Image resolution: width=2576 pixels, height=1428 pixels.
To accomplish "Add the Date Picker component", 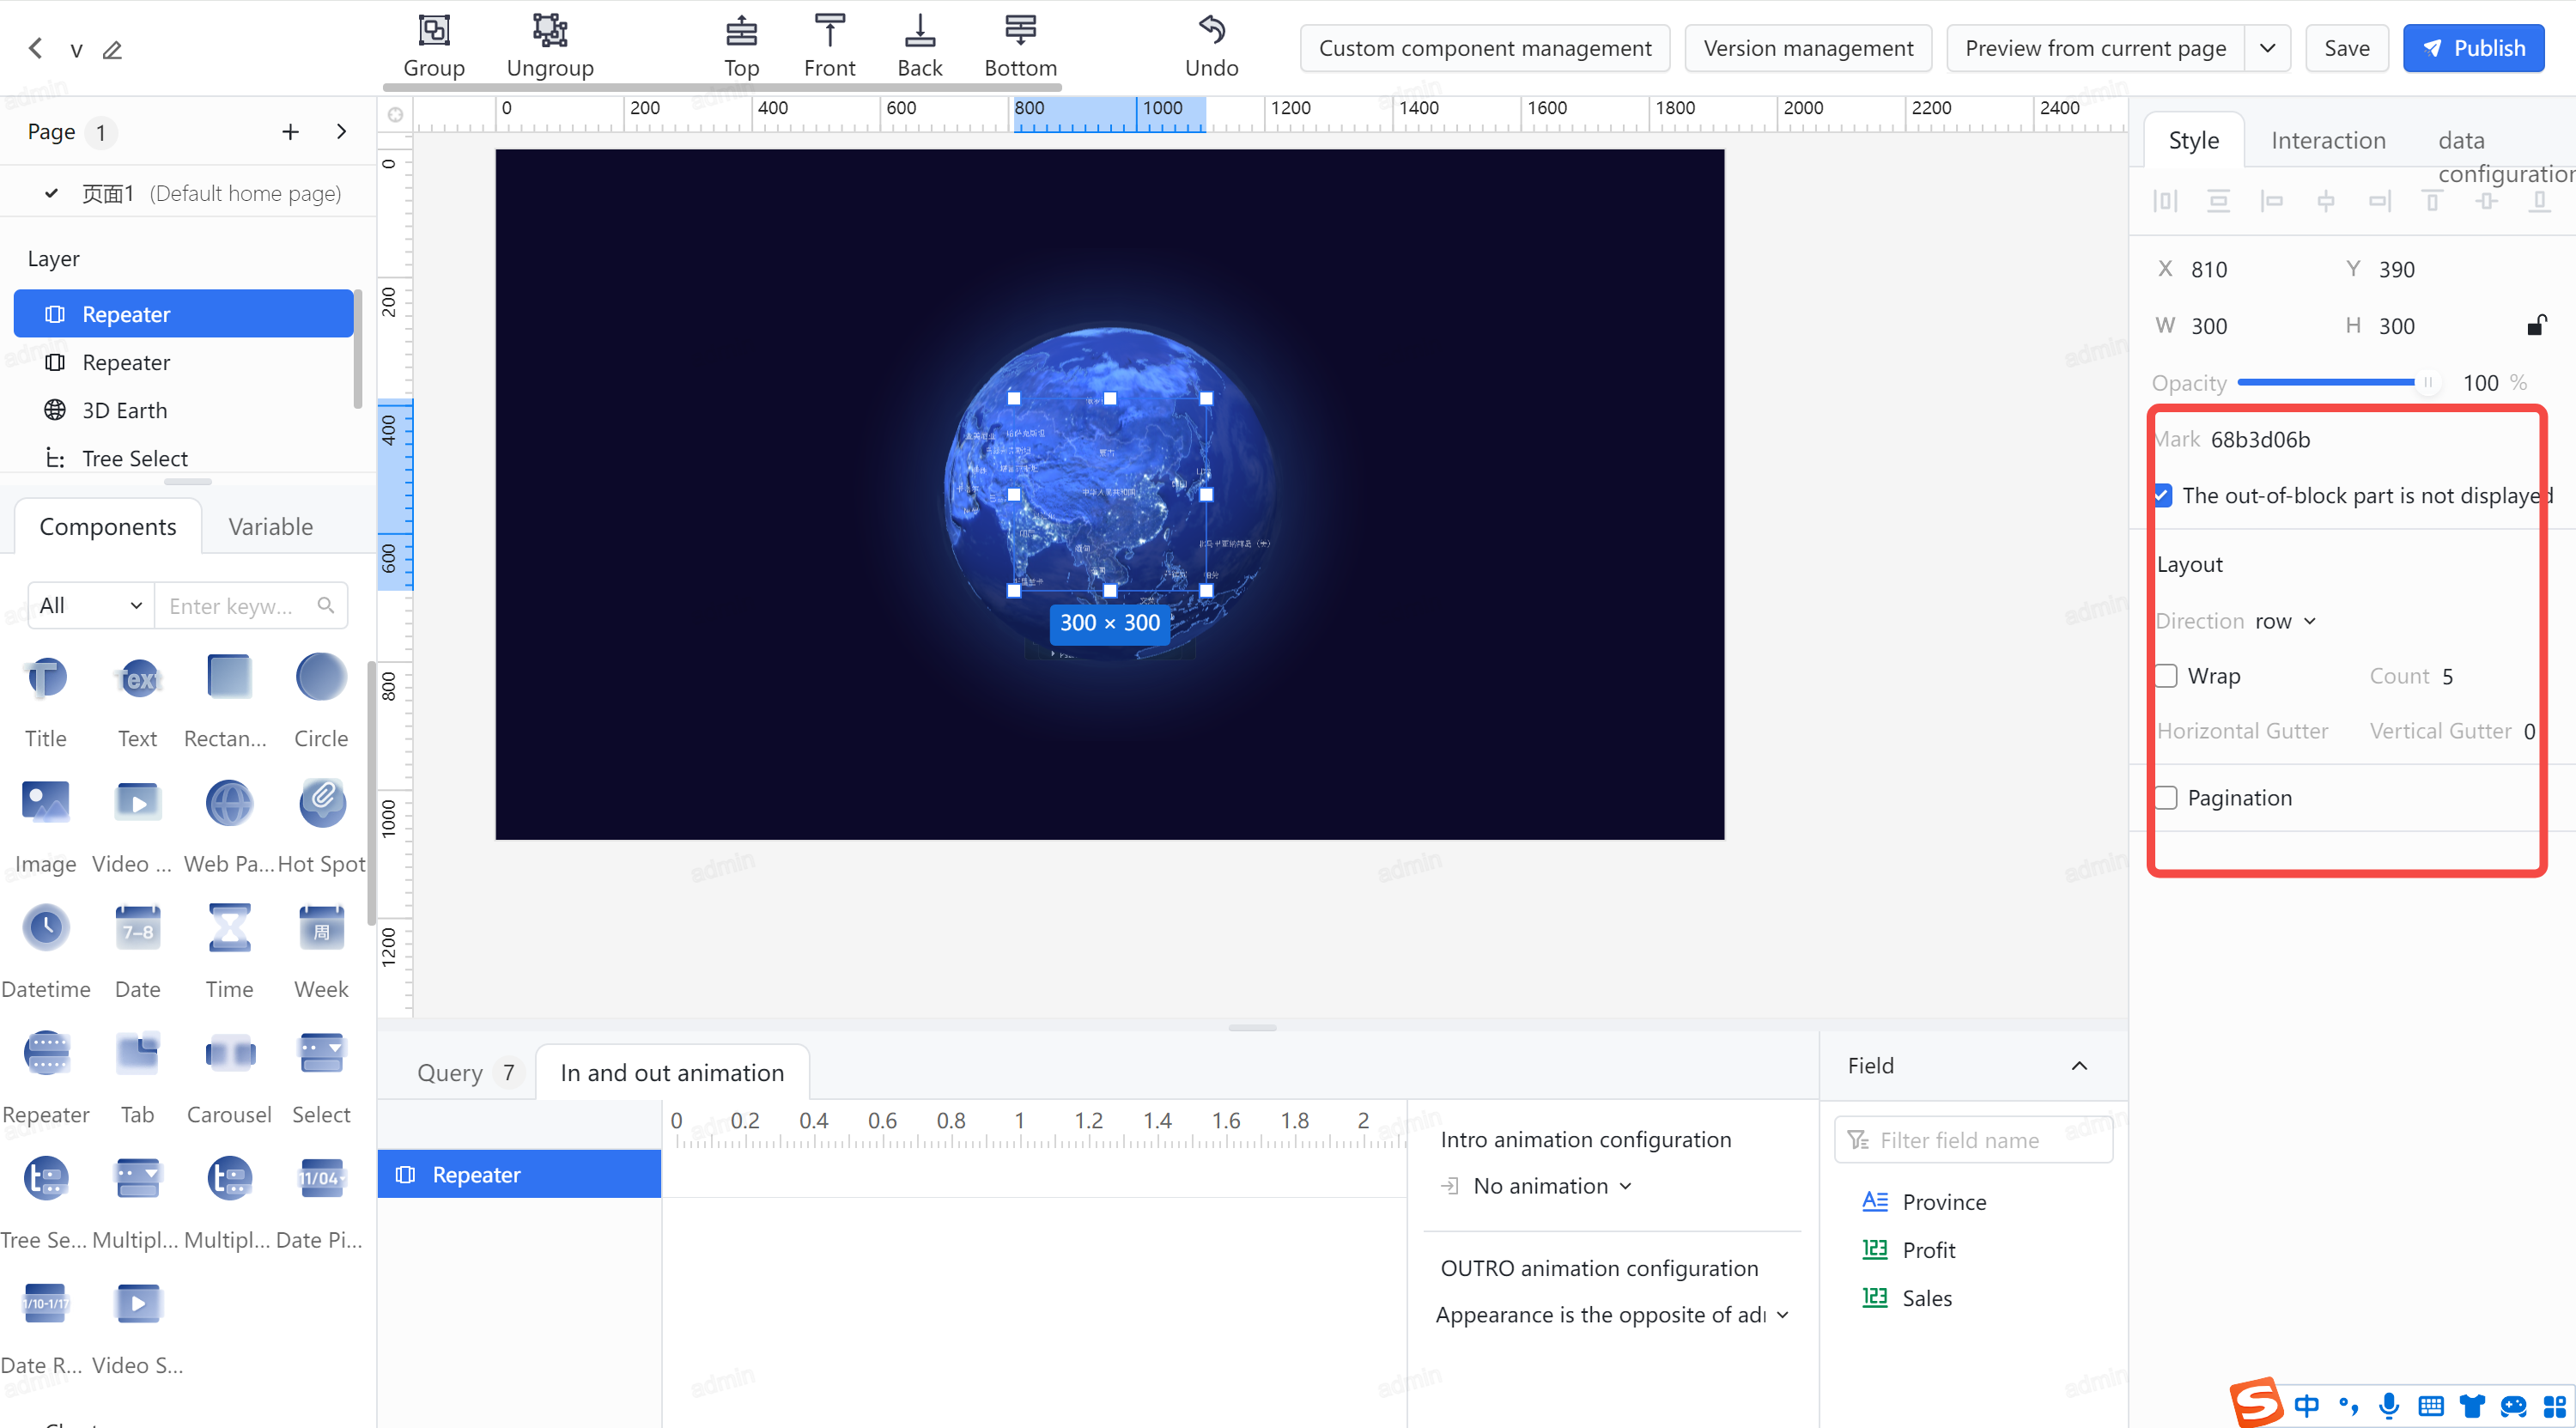I will pos(319,1203).
